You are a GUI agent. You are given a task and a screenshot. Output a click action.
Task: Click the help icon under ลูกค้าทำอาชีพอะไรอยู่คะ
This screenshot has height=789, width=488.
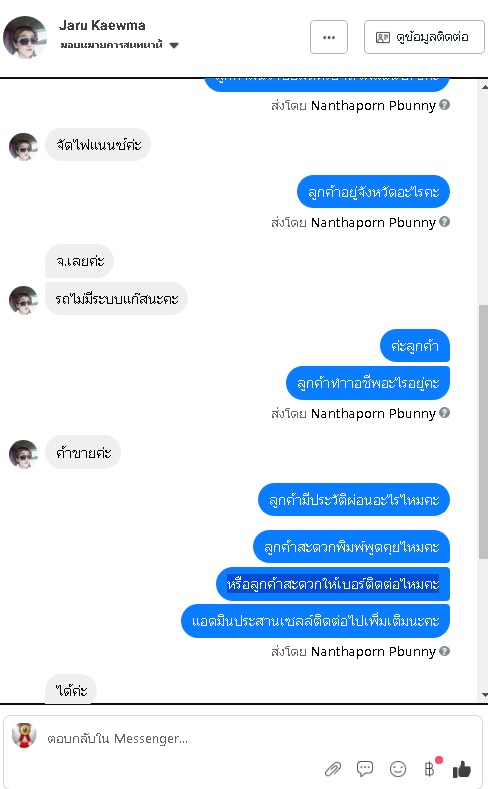click(x=444, y=413)
